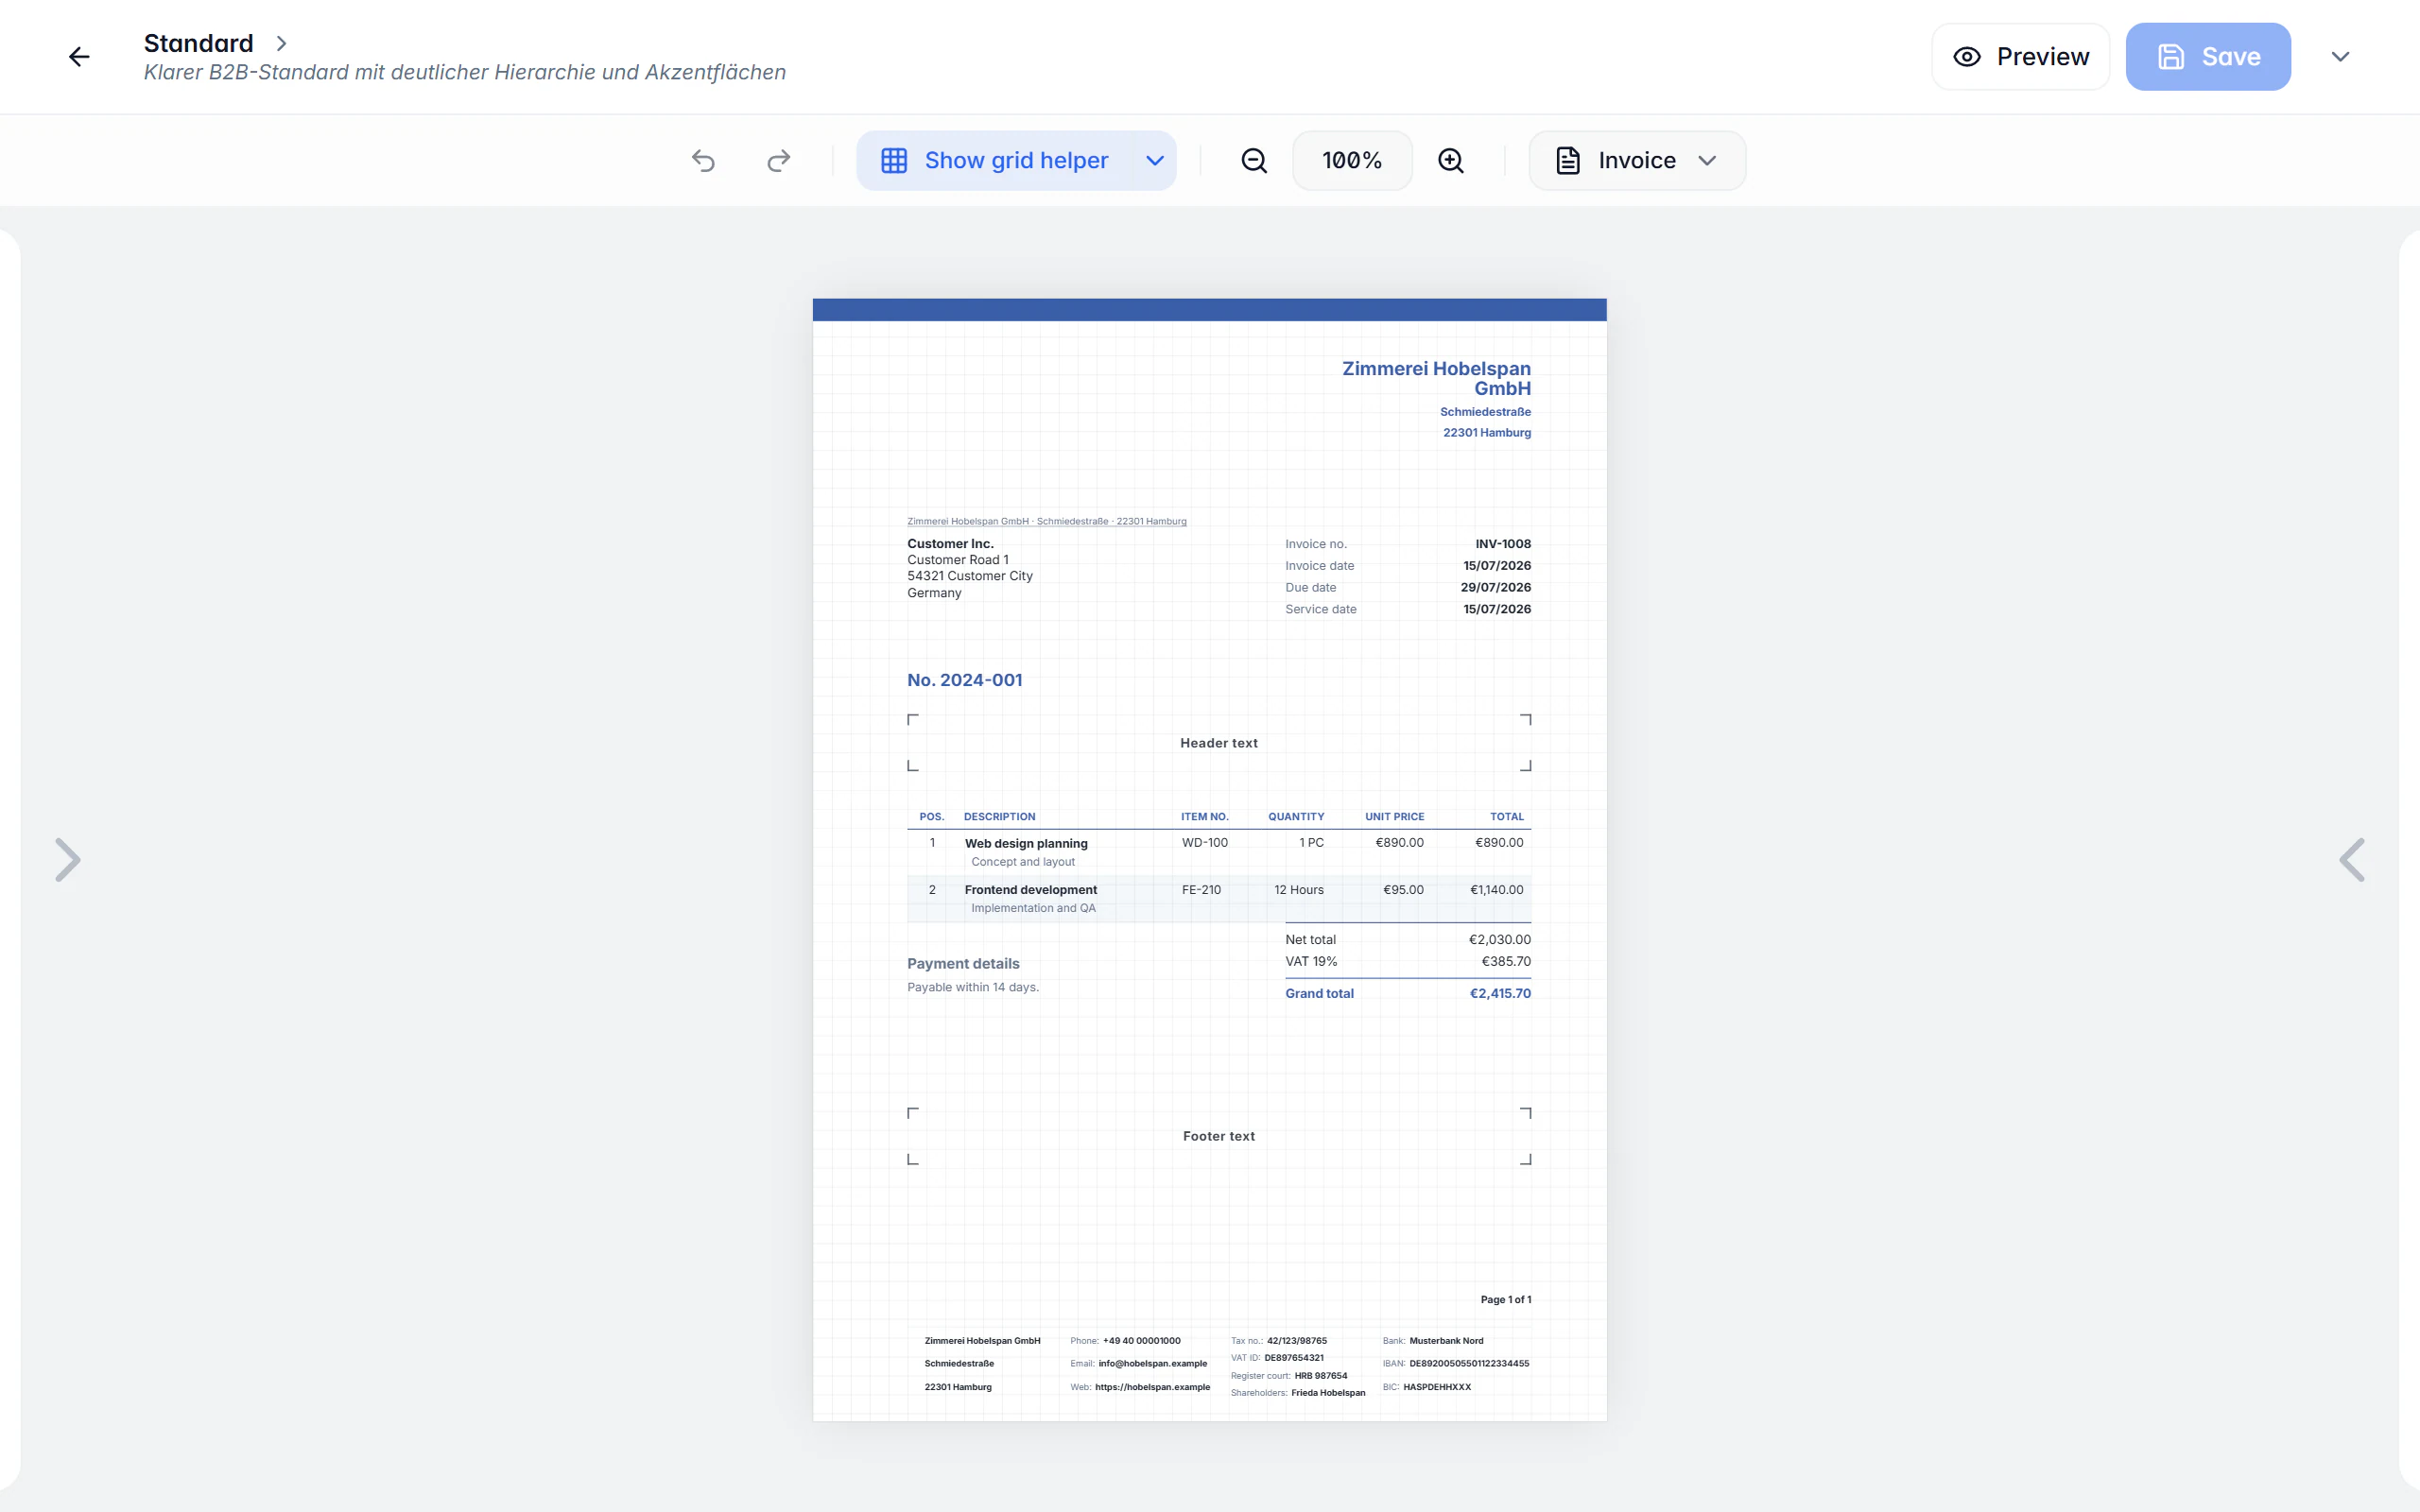Screen dimensions: 2420x1512
Task: Zoom out with the minus magnifier
Action: (x=1254, y=160)
